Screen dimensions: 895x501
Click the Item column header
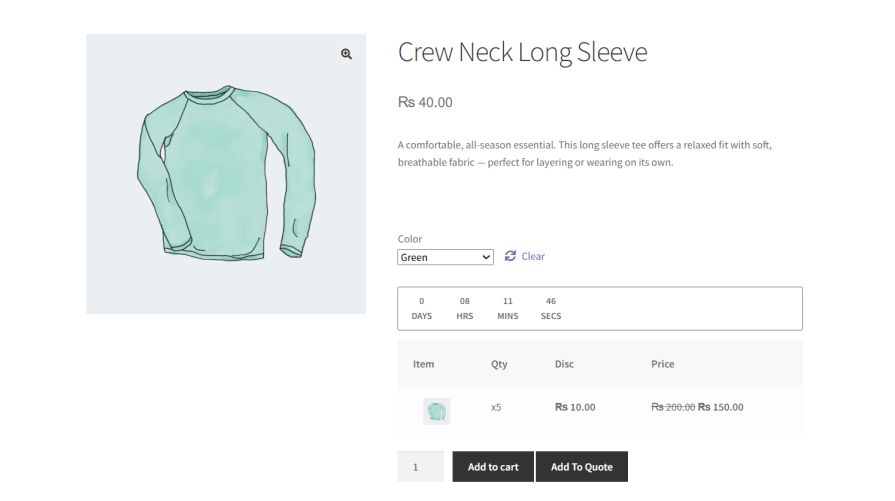[424, 364]
